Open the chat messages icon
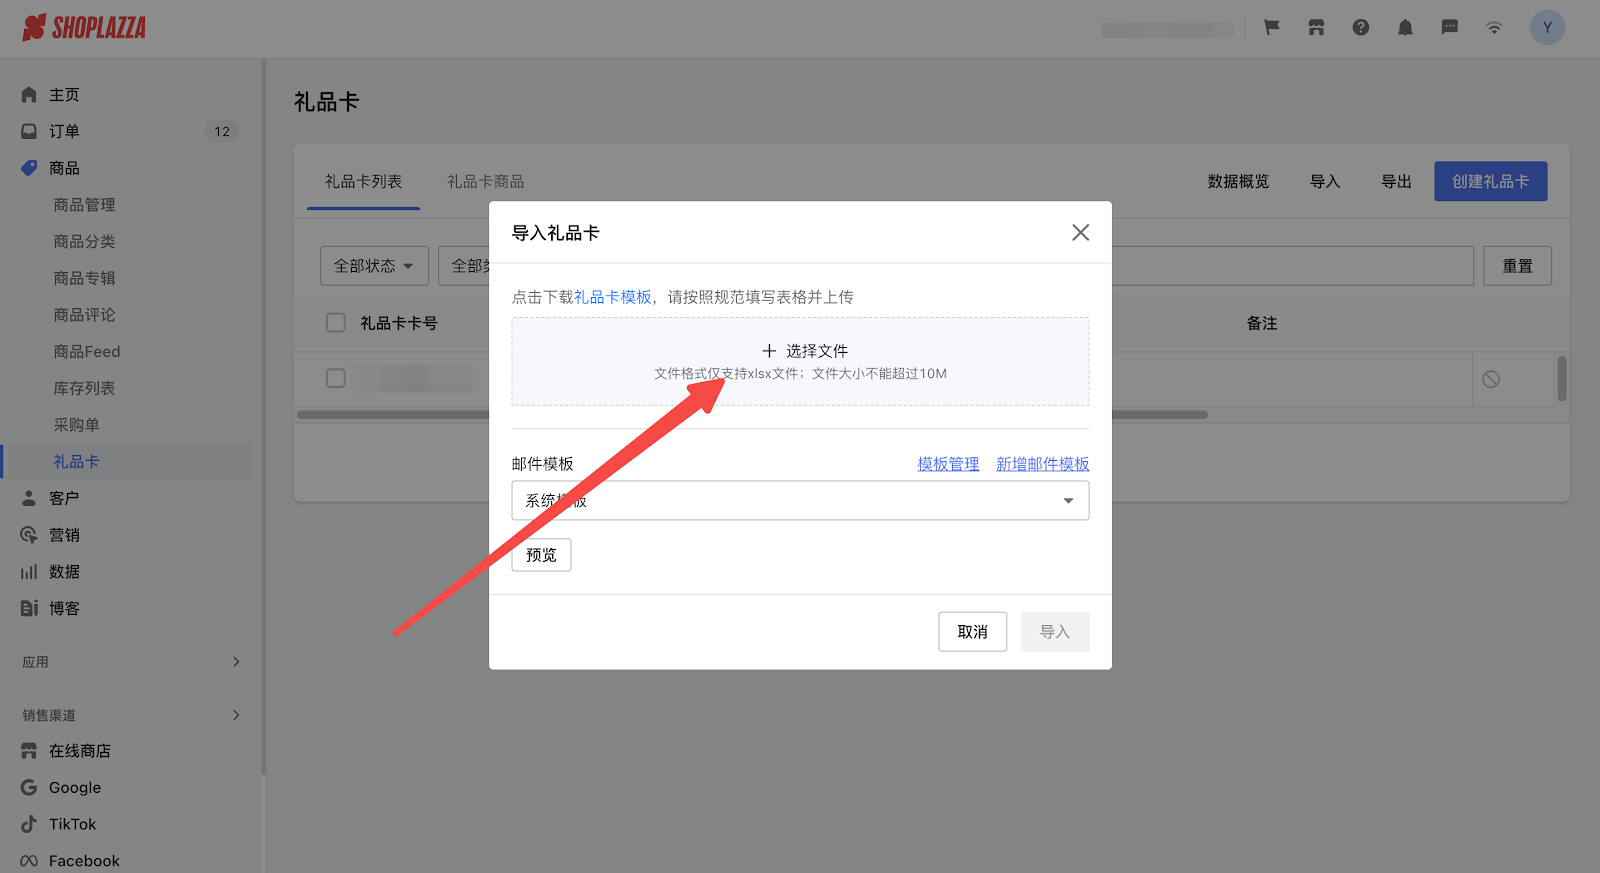This screenshot has height=873, width=1600. (x=1449, y=28)
